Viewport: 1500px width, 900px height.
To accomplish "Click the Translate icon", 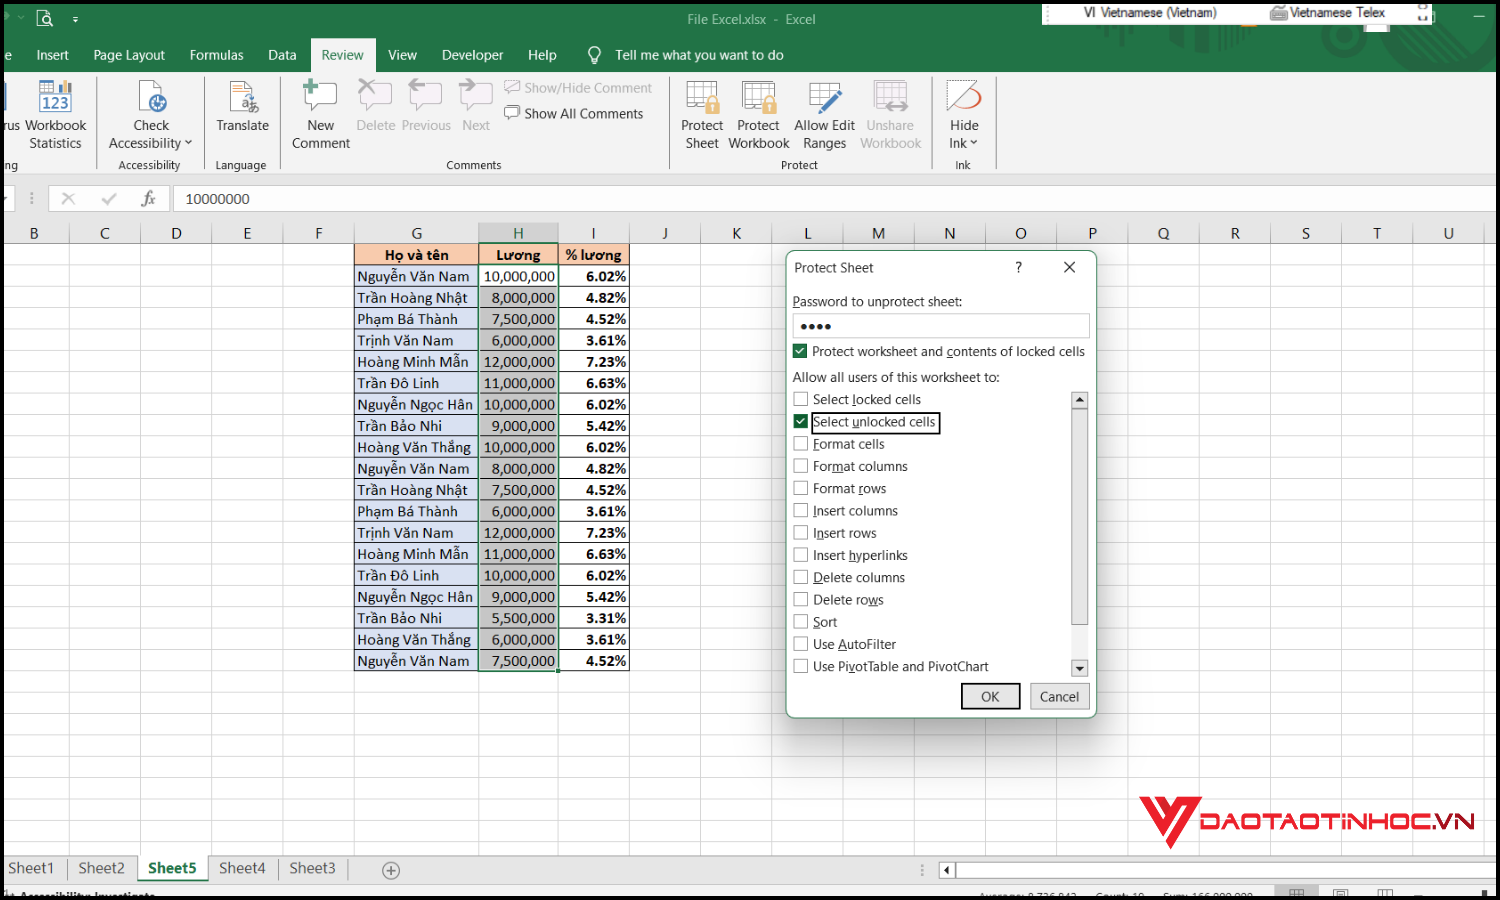I will point(242,97).
